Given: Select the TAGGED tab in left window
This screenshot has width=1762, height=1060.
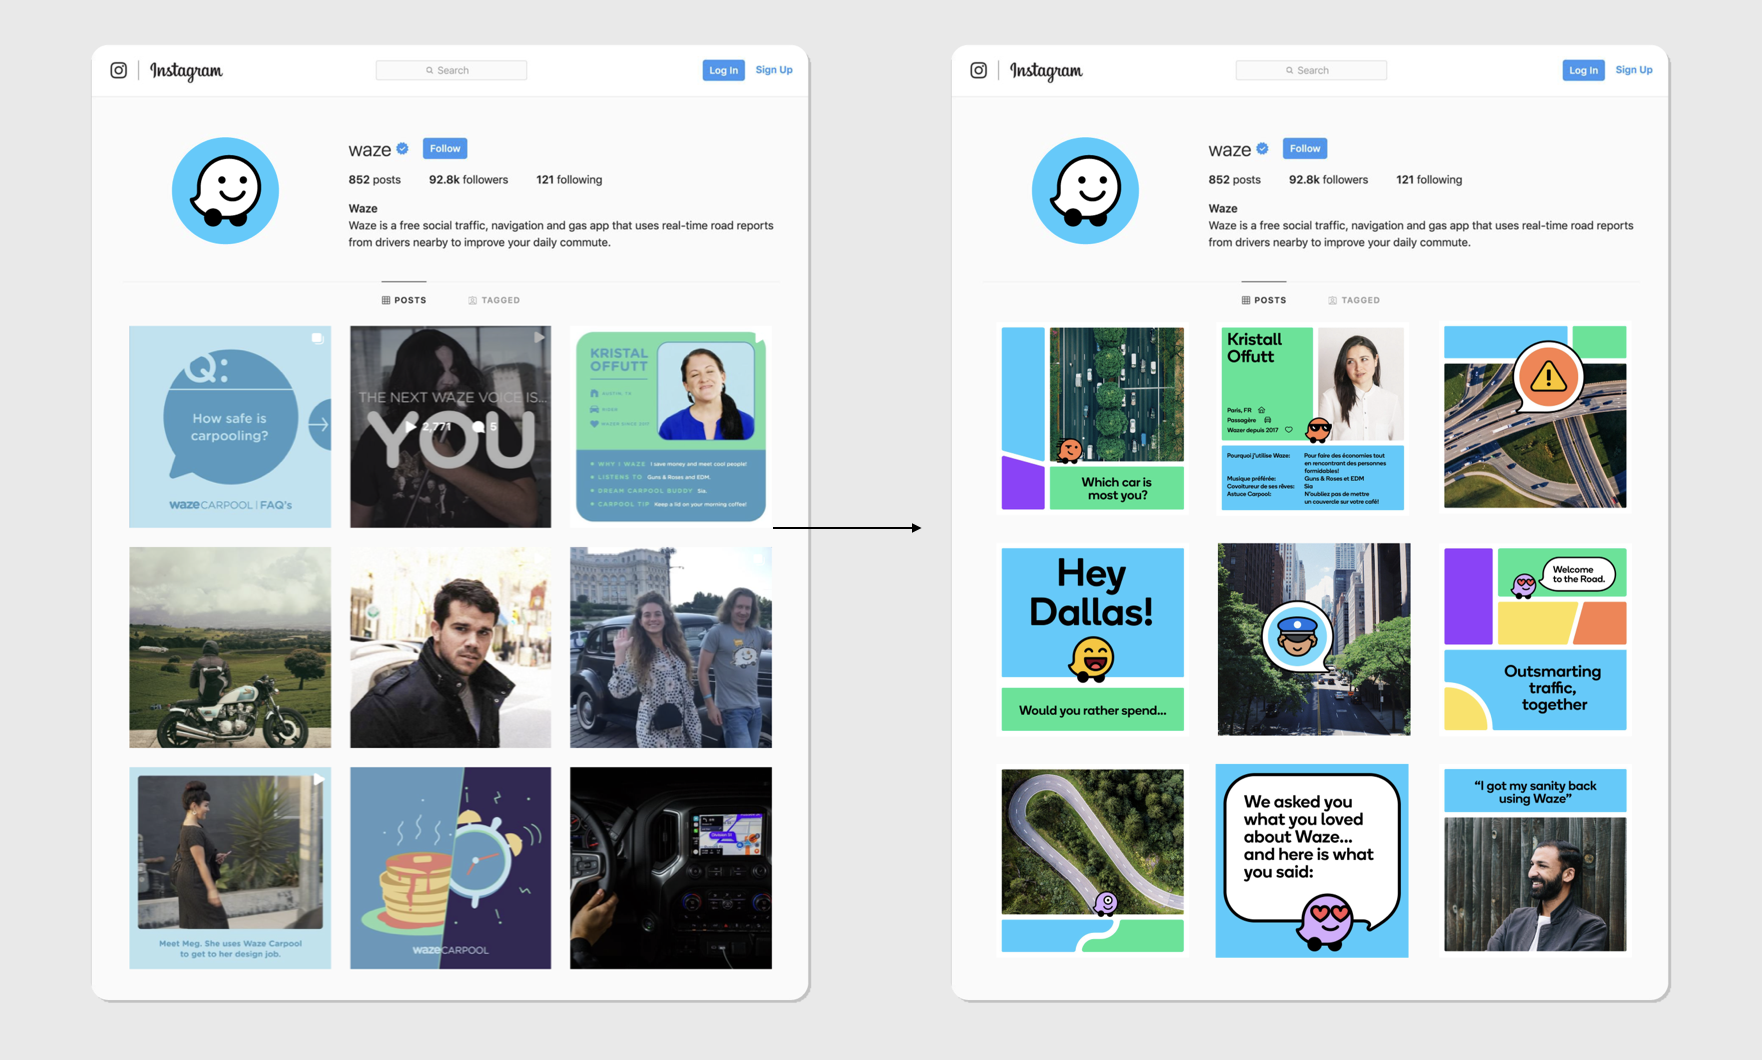Looking at the screenshot, I should 494,300.
